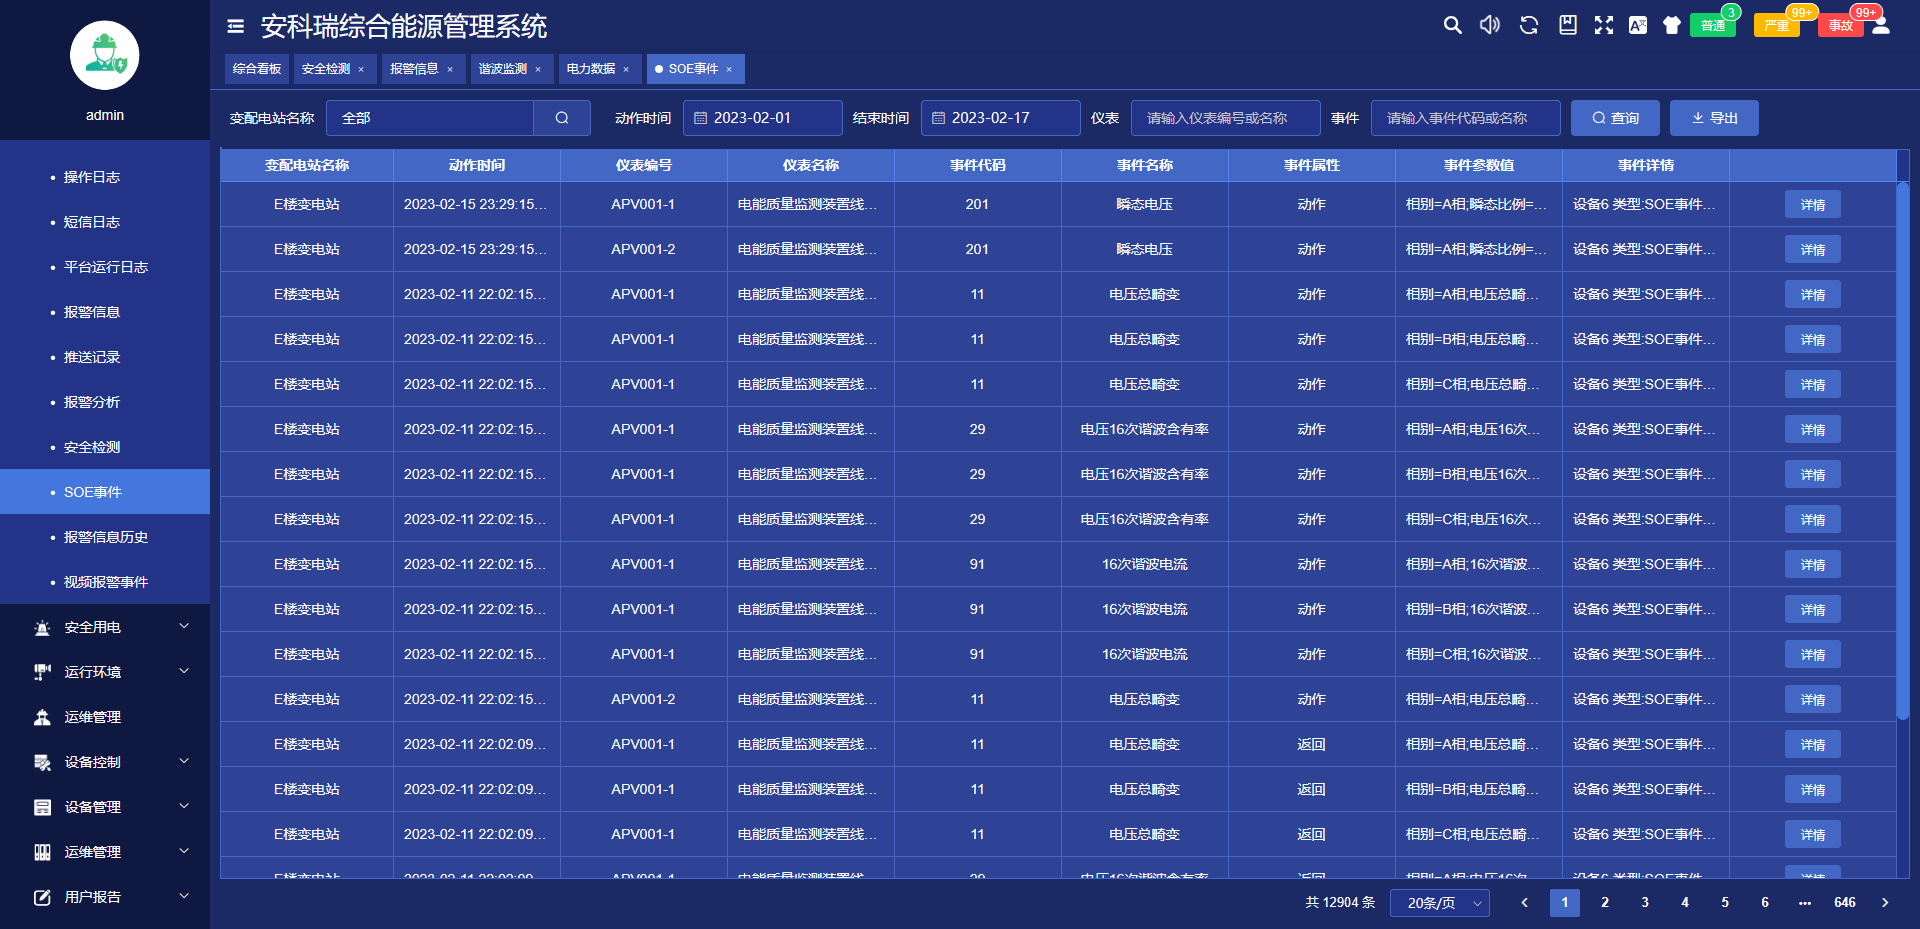View 严重 alarms badge showing 99+
This screenshot has height=929, width=1920.
click(x=1777, y=24)
